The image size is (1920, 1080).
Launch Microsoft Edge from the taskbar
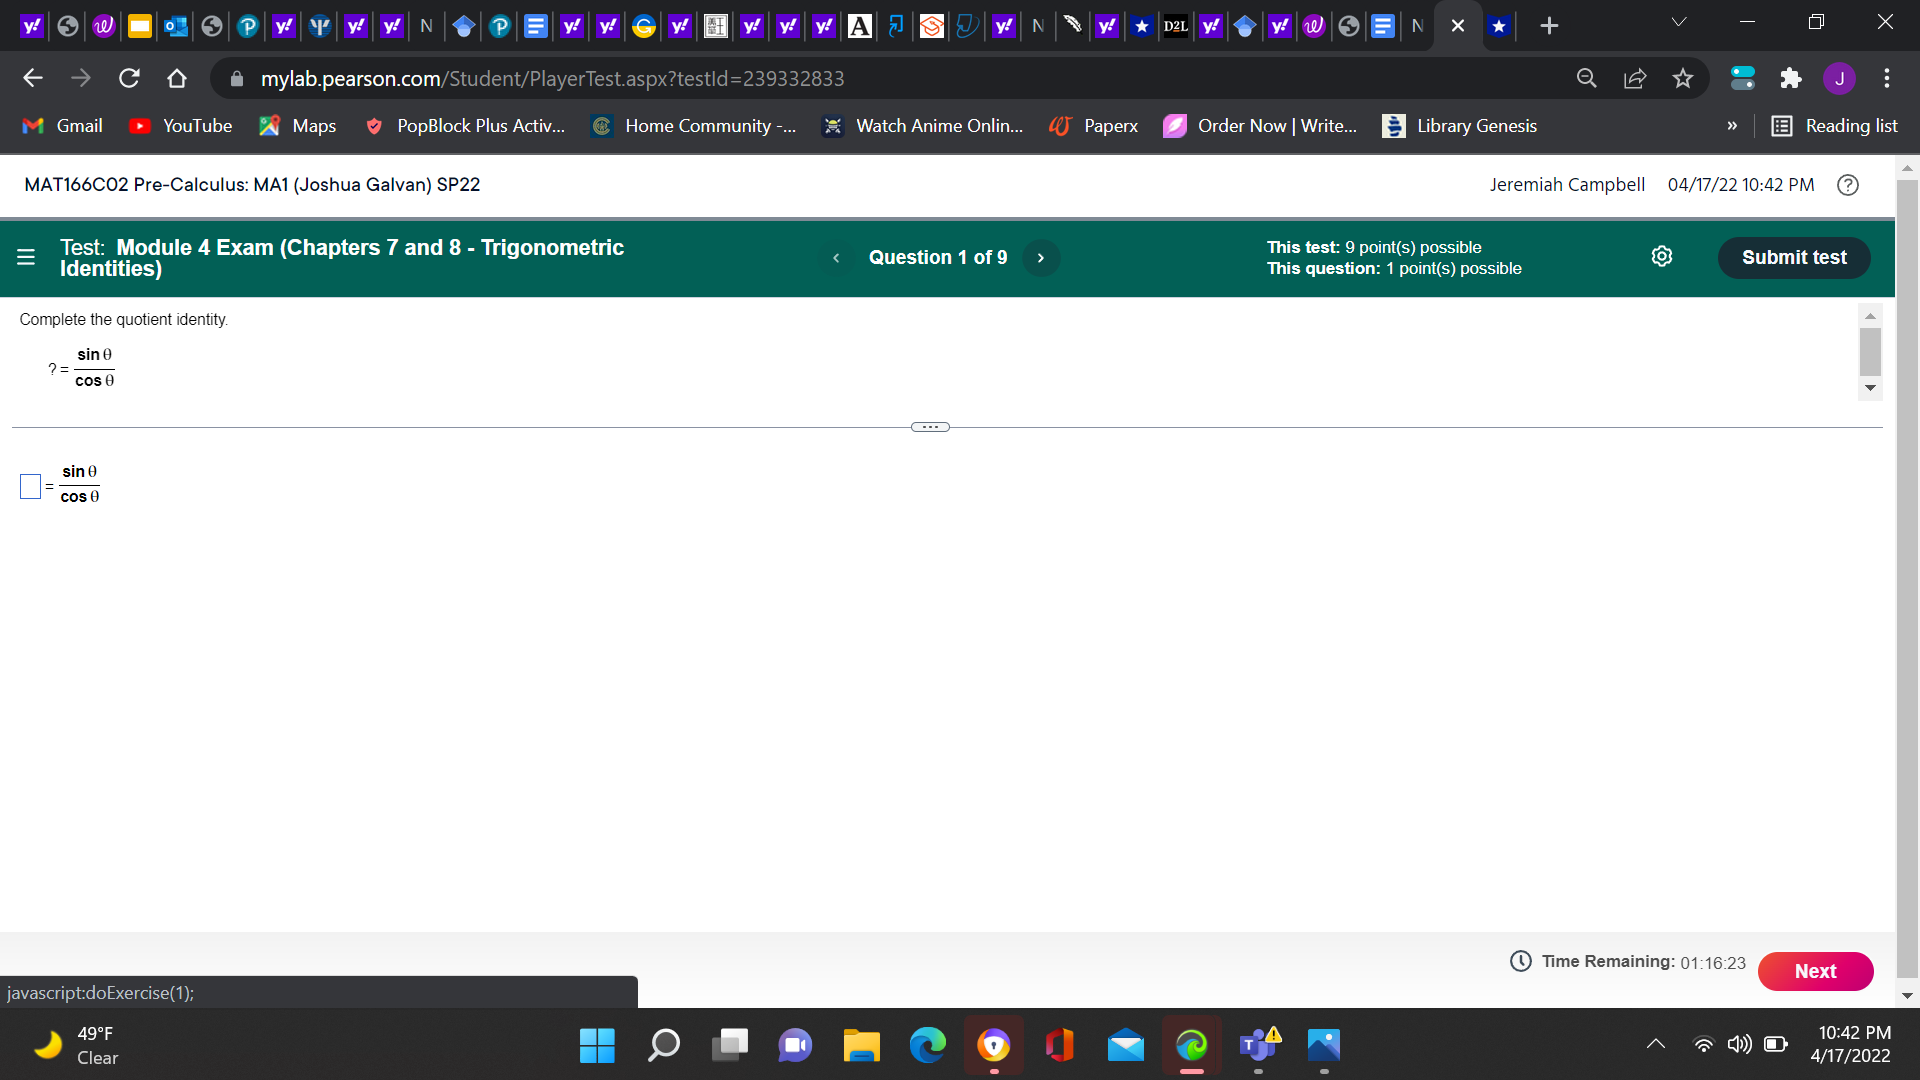click(928, 1046)
